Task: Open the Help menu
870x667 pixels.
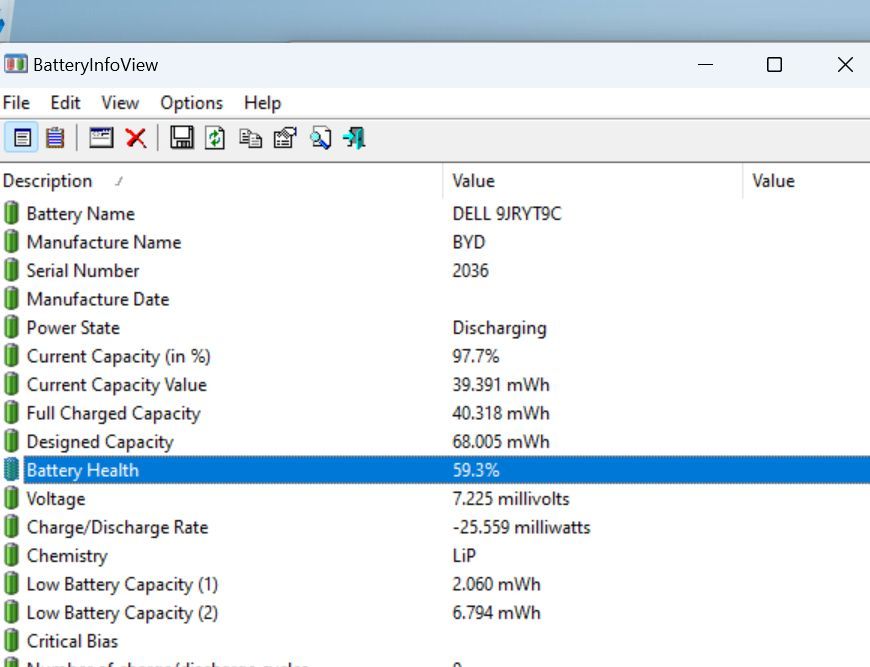Action: click(x=262, y=103)
